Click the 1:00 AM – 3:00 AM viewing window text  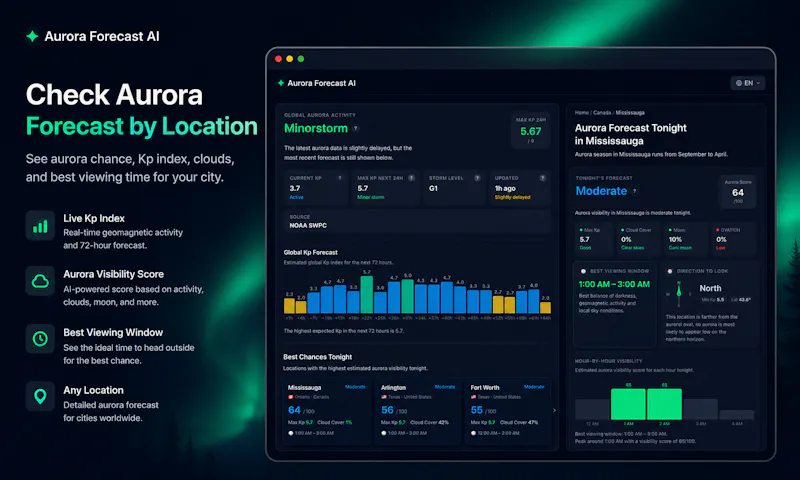614,284
